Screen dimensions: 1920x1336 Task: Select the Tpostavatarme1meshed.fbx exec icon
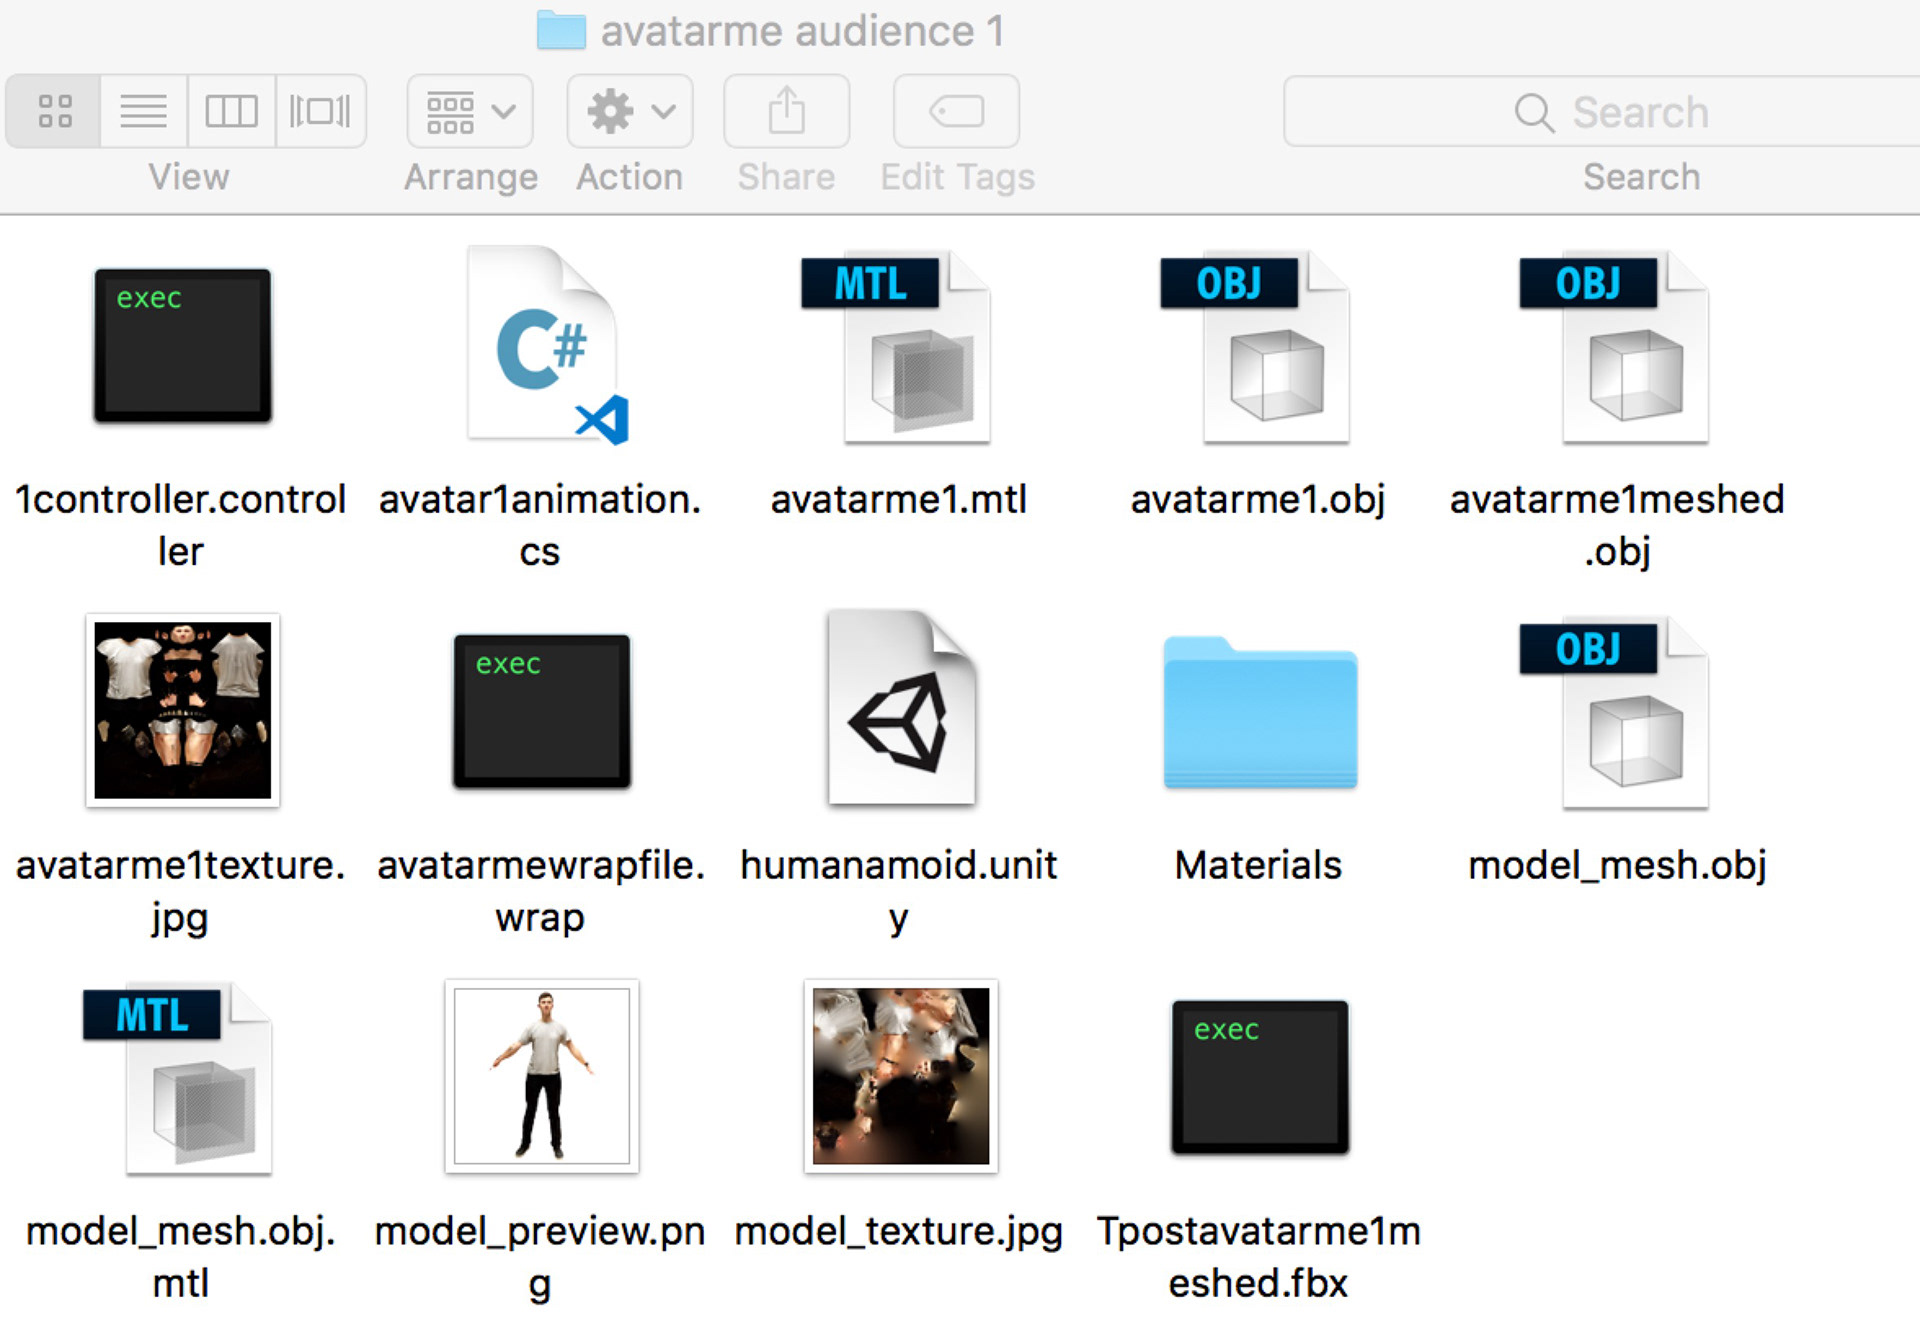point(1260,1077)
